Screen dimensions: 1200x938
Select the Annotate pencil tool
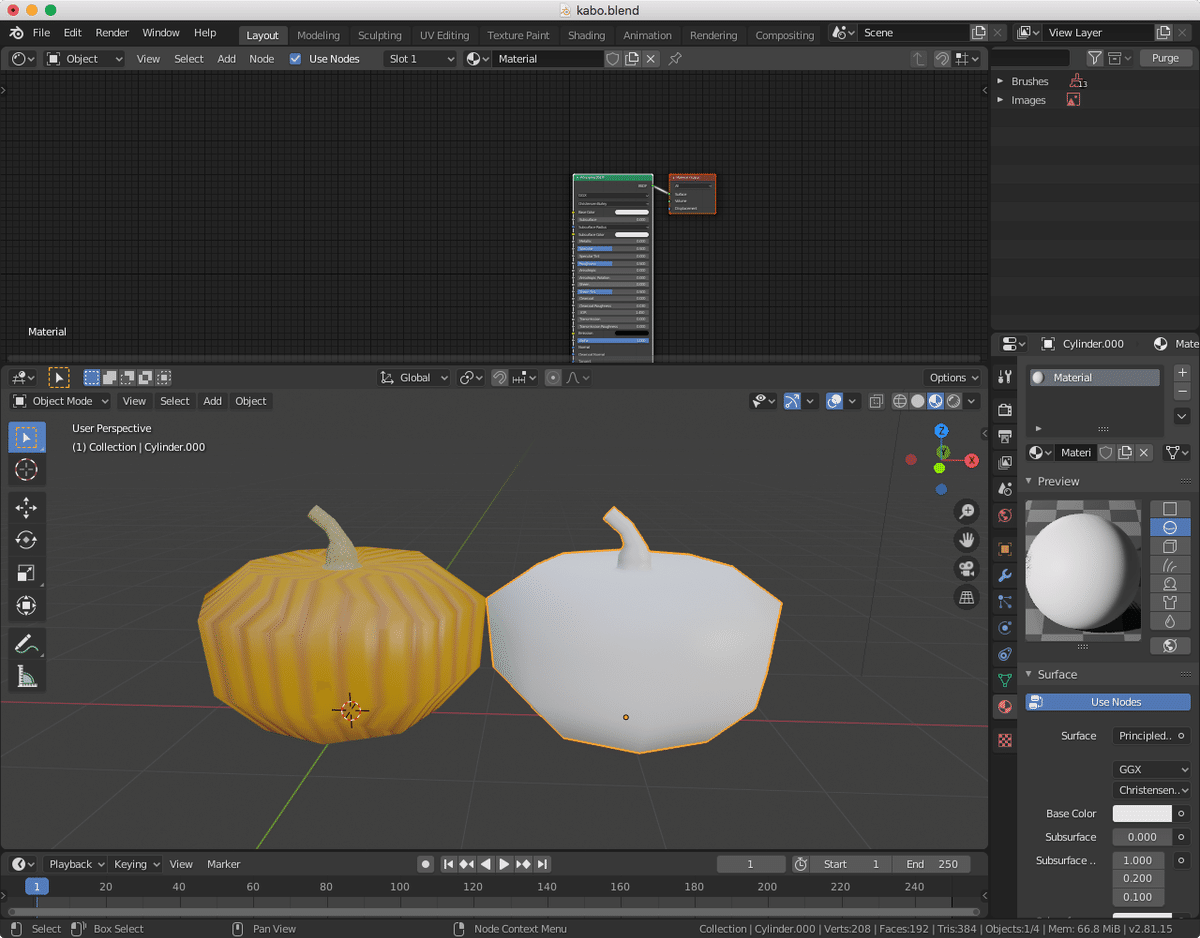coord(26,644)
